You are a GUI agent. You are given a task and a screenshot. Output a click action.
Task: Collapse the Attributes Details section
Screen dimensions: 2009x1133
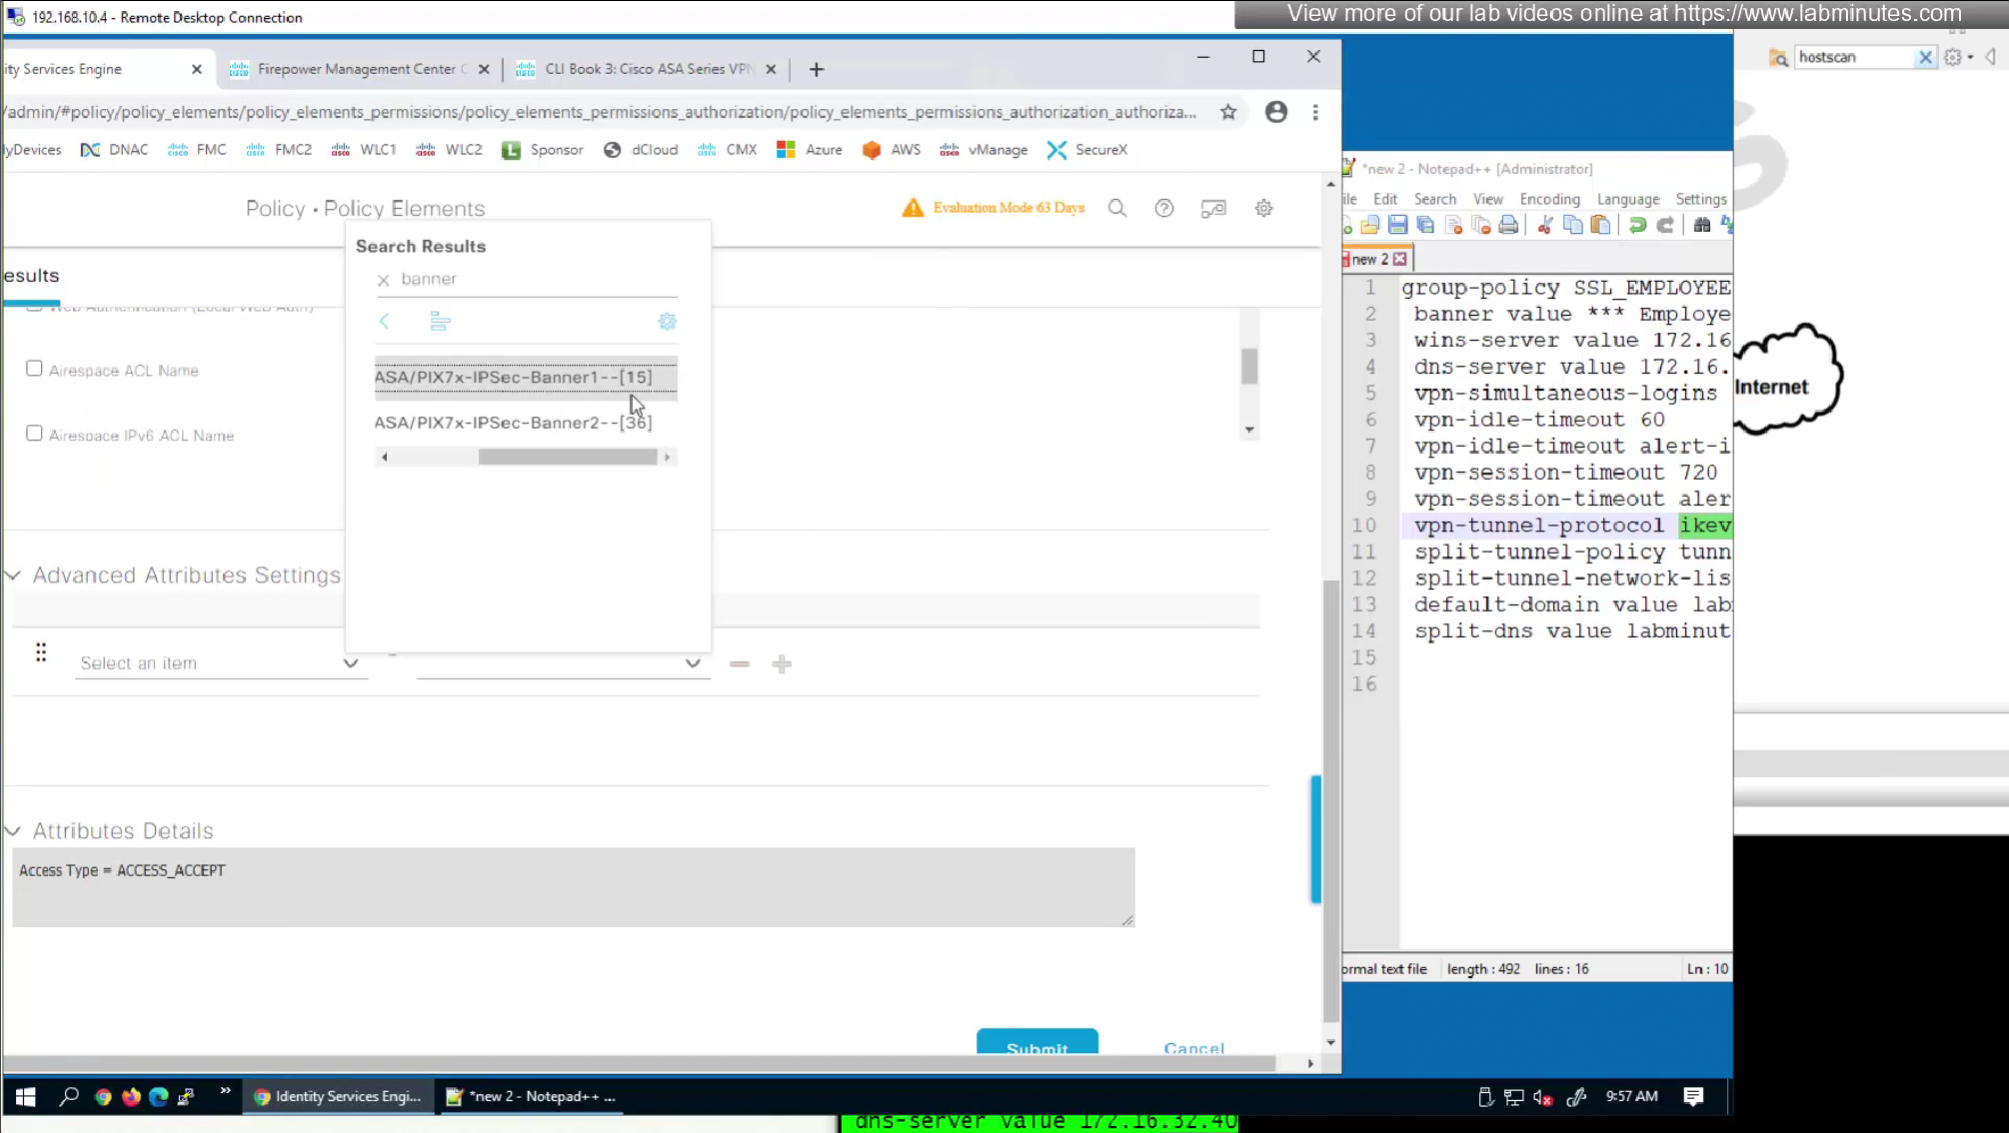[x=13, y=831]
